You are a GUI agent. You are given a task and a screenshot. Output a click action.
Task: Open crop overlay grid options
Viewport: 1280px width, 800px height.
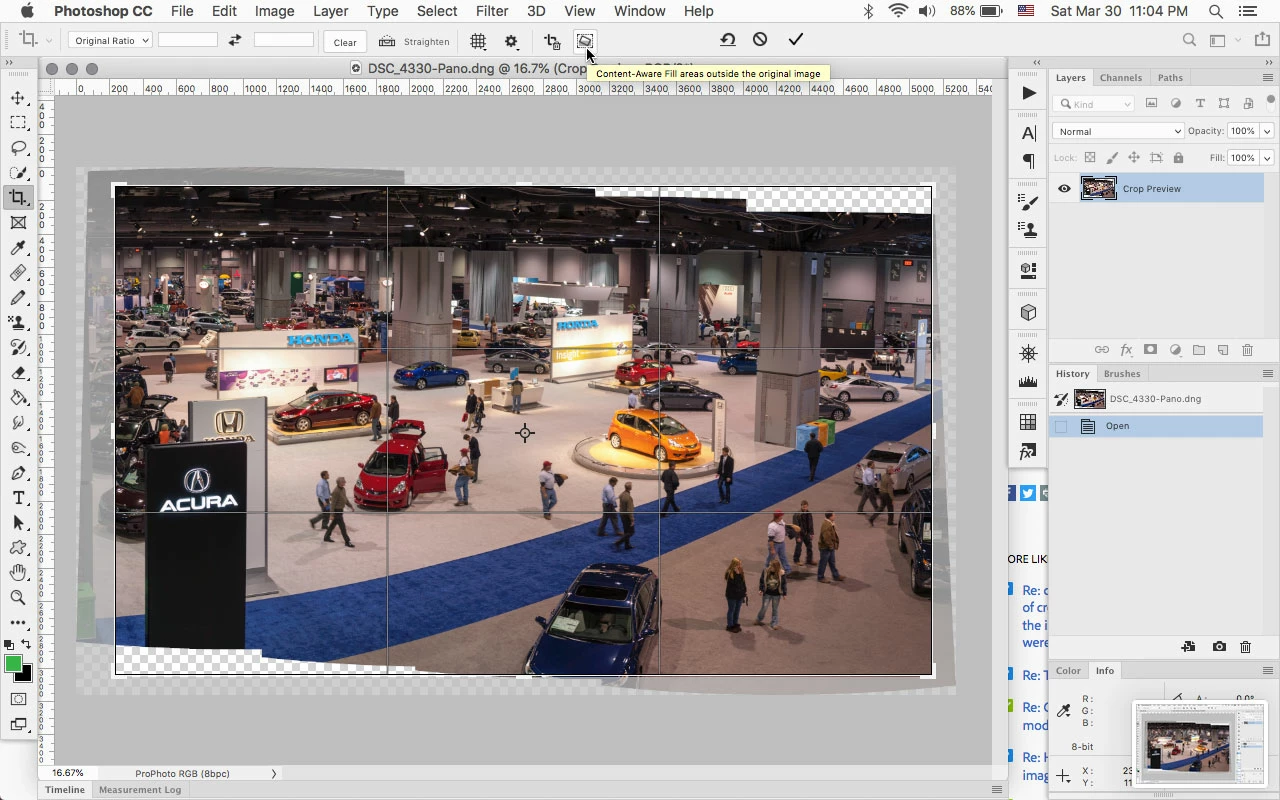click(478, 41)
